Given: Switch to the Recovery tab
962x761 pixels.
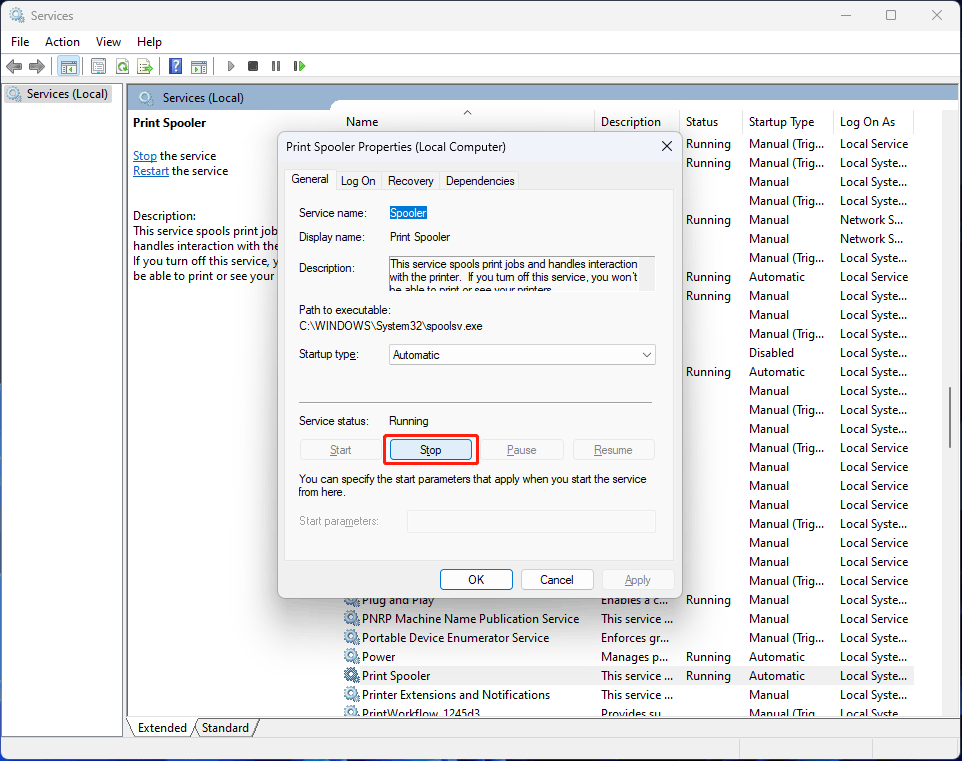Looking at the screenshot, I should [x=410, y=181].
